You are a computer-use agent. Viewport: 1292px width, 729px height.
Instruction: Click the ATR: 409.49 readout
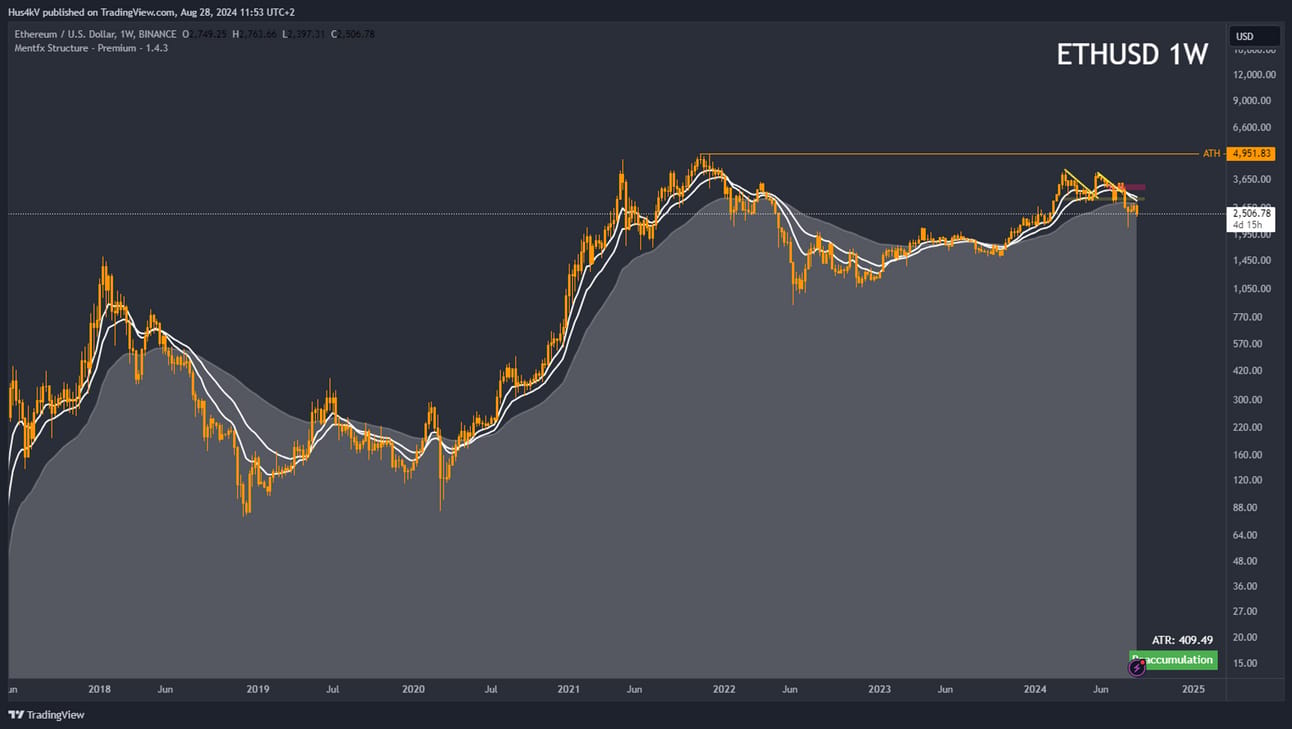tap(1182, 640)
